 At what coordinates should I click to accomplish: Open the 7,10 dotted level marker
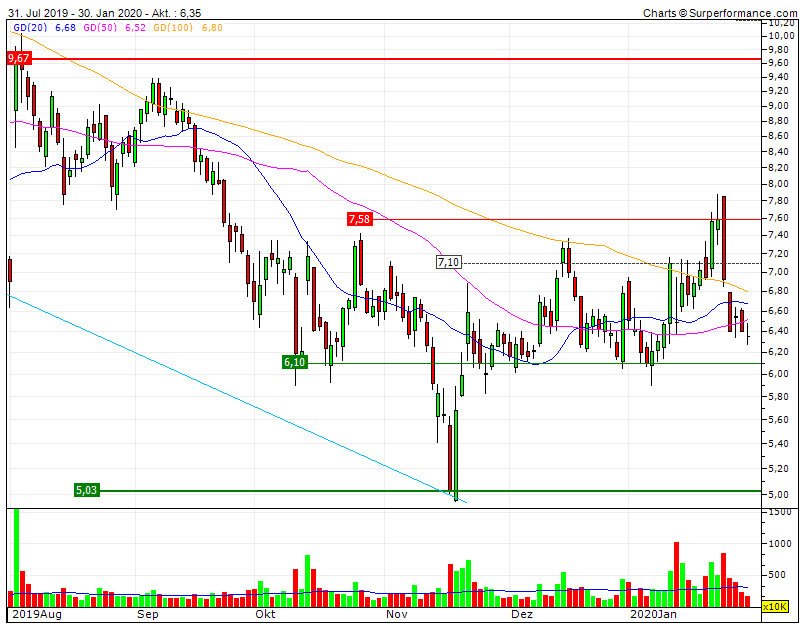pos(449,262)
